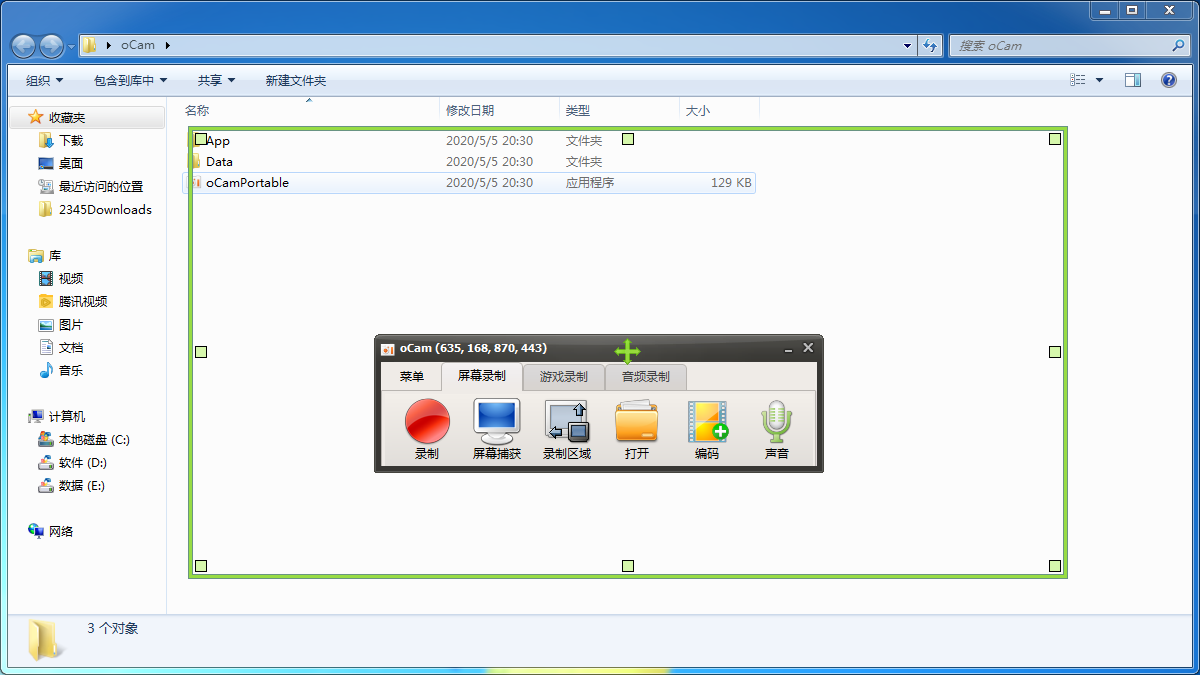Click the App row's 文件夹 type cell
Screen dimensions: 1200x675
[584, 141]
